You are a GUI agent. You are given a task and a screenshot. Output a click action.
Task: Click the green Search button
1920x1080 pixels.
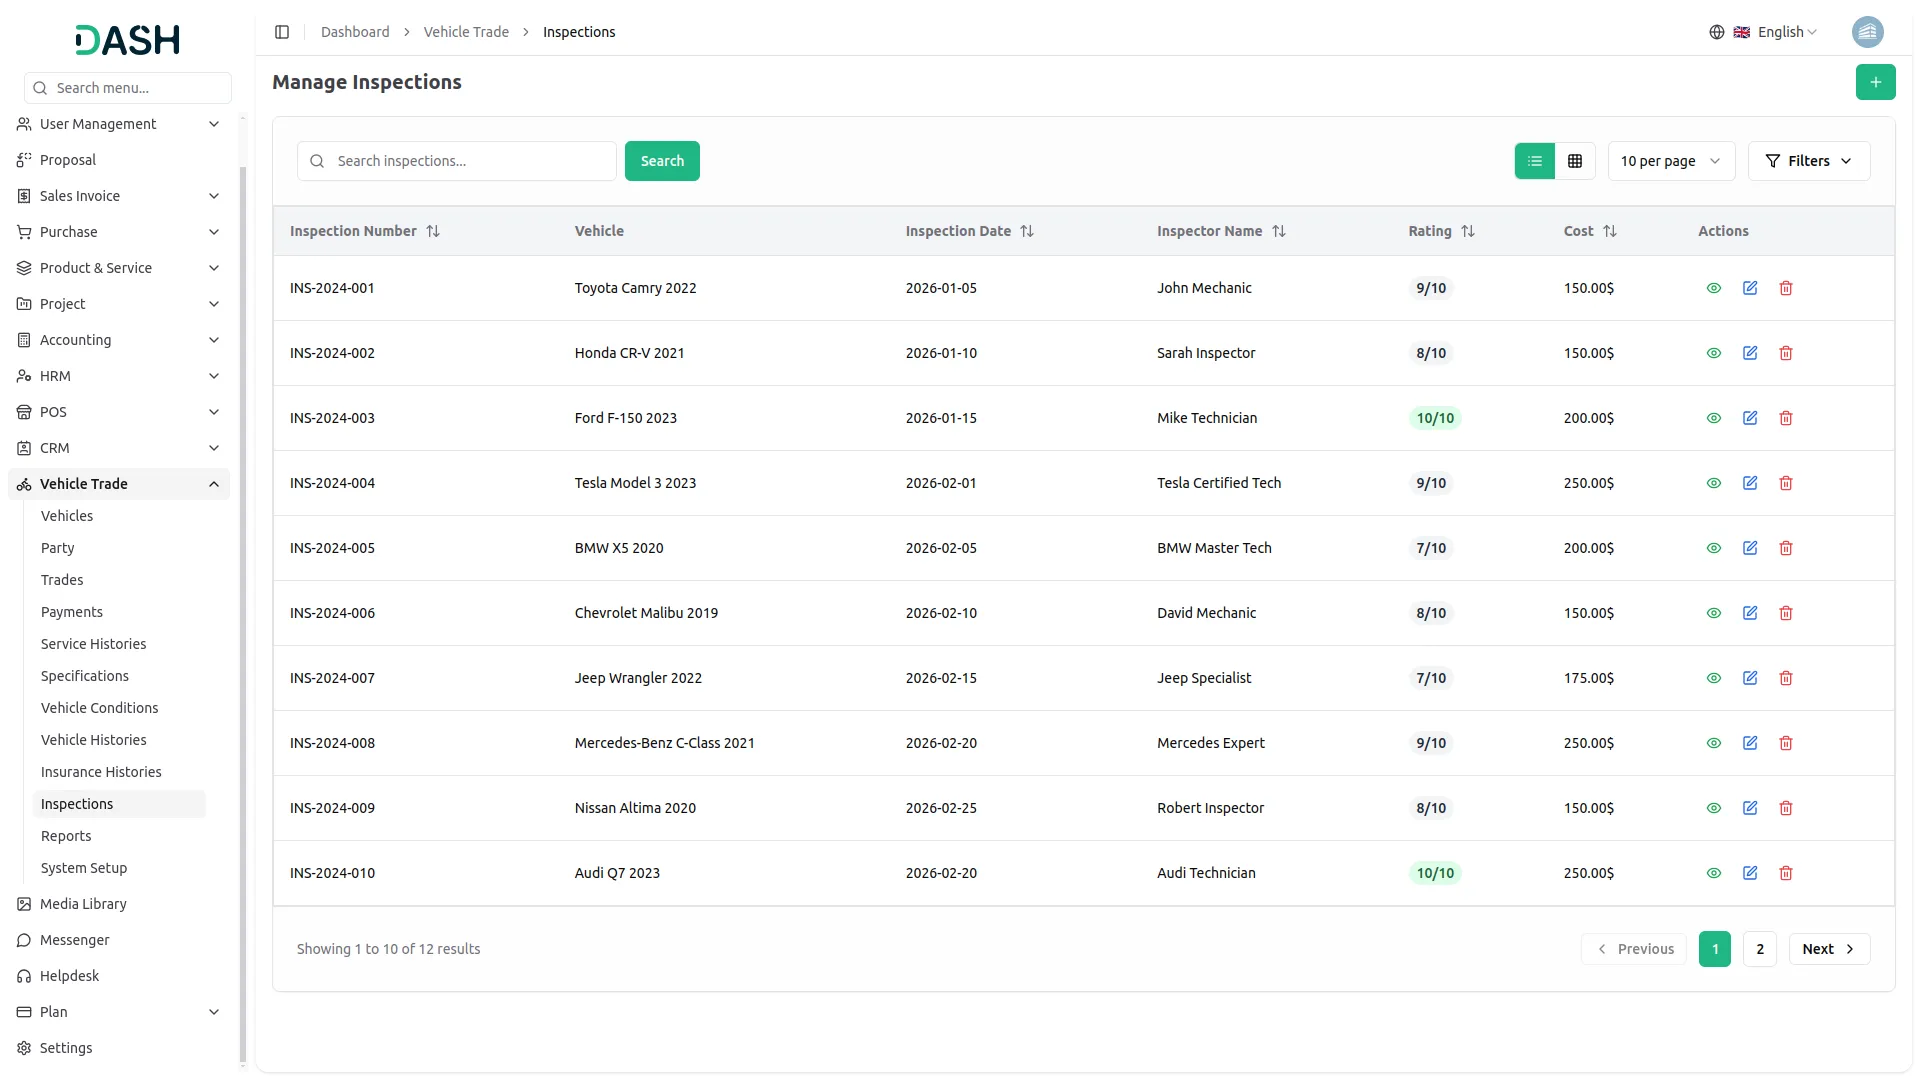pyautogui.click(x=662, y=161)
